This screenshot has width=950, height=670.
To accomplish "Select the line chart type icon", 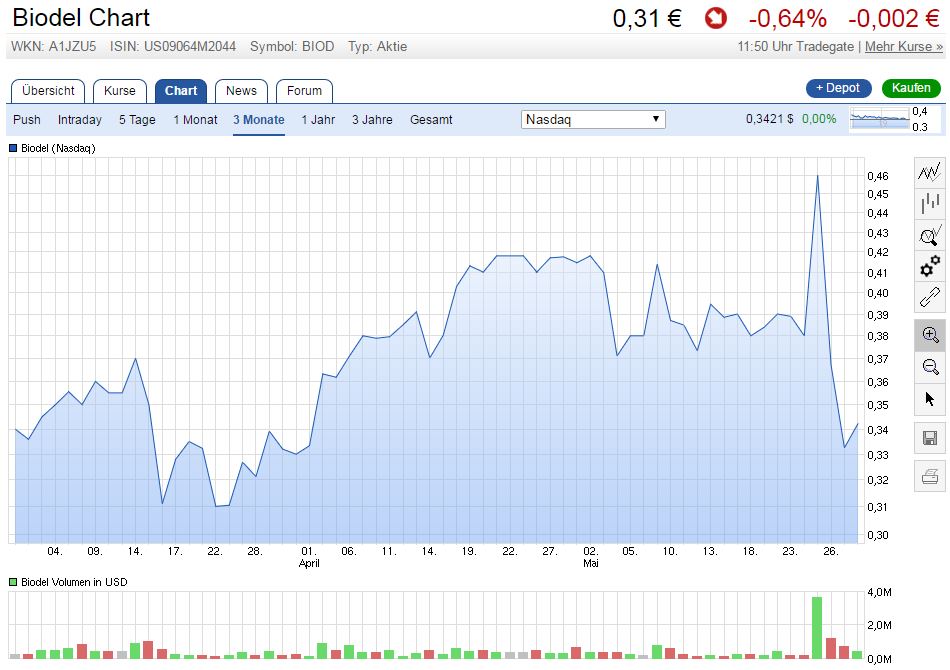I will 929,172.
